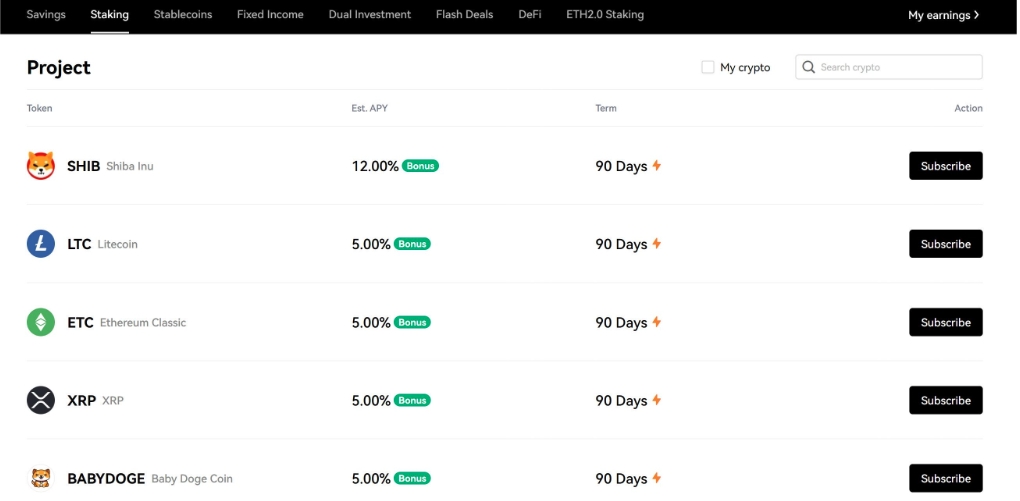Click the lightning icon in LTC row

point(656,243)
